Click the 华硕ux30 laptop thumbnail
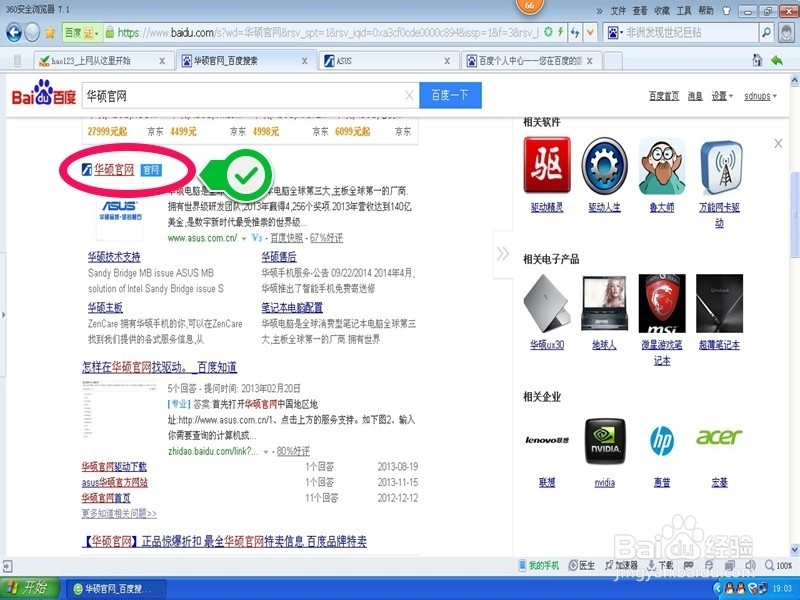The image size is (800, 600). [x=547, y=304]
